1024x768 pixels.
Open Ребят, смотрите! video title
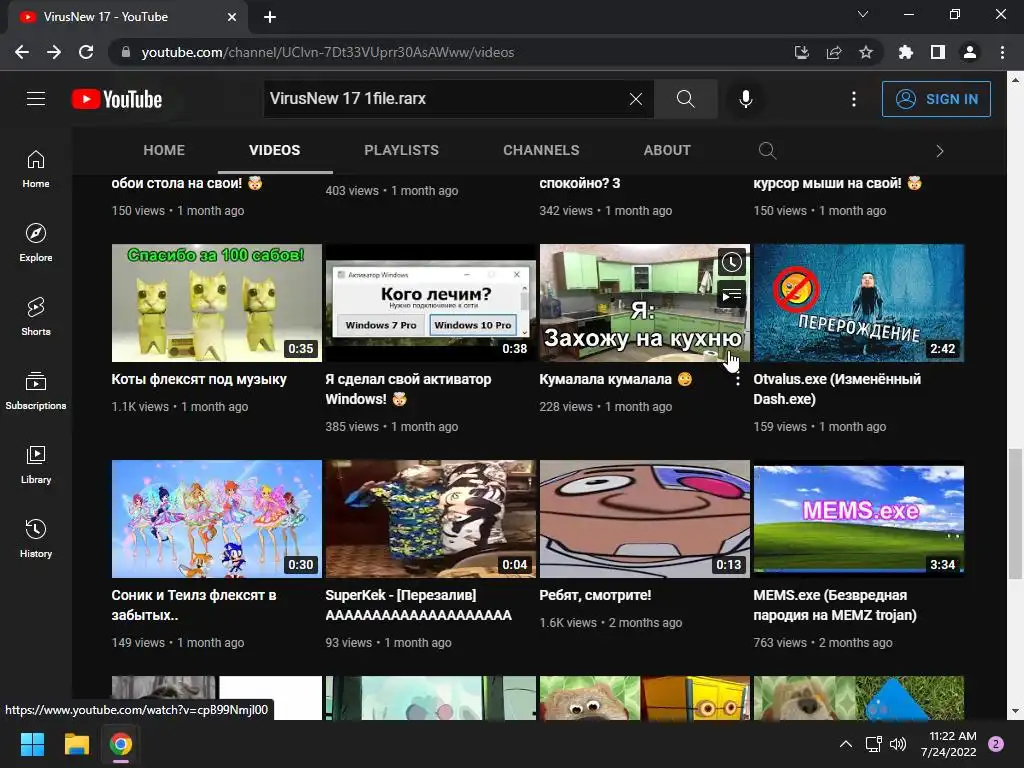(x=595, y=596)
